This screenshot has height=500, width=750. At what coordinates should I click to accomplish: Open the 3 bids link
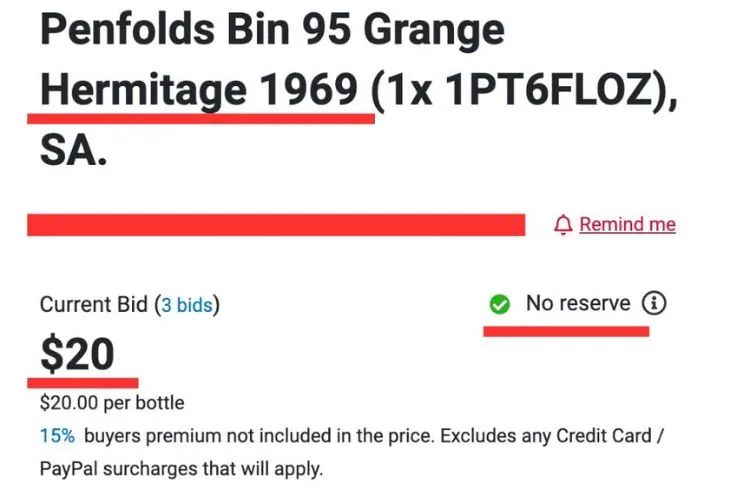(188, 306)
